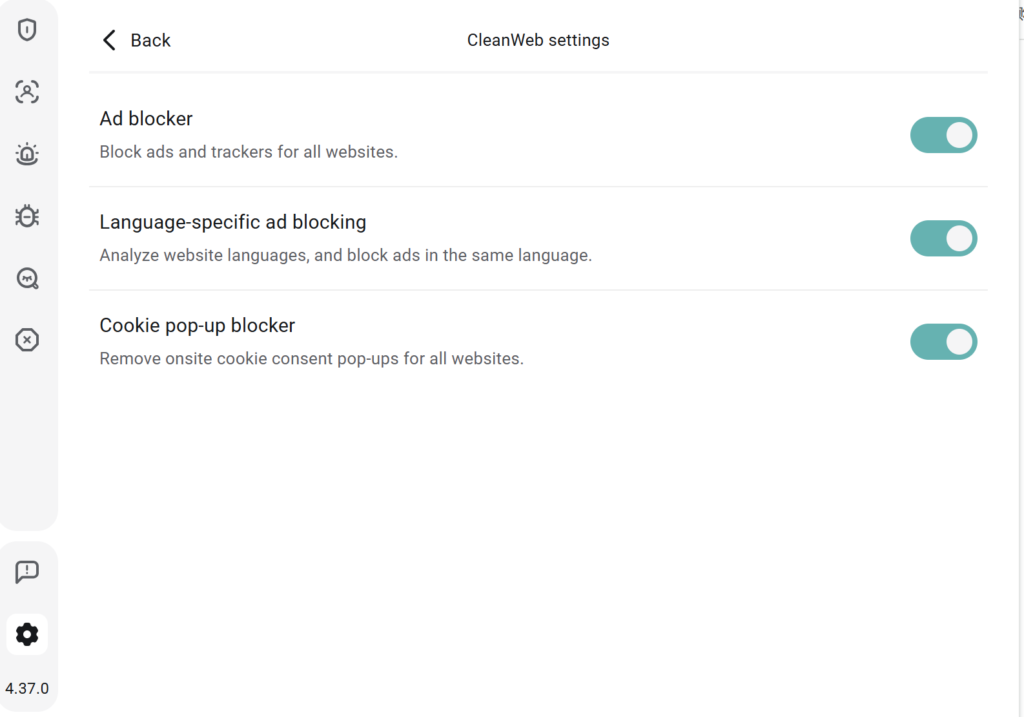Open the Alert notifications icon
This screenshot has width=1024, height=717.
point(28,154)
